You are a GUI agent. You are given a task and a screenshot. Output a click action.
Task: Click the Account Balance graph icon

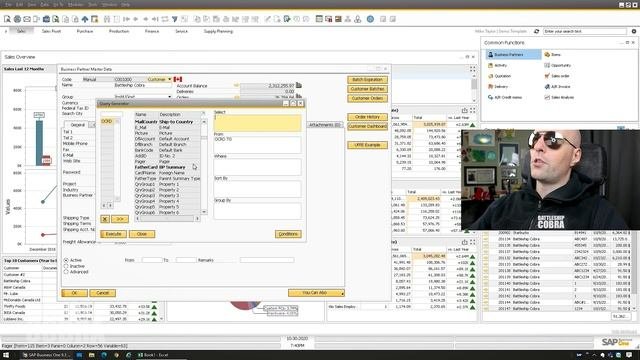tap(299, 85)
